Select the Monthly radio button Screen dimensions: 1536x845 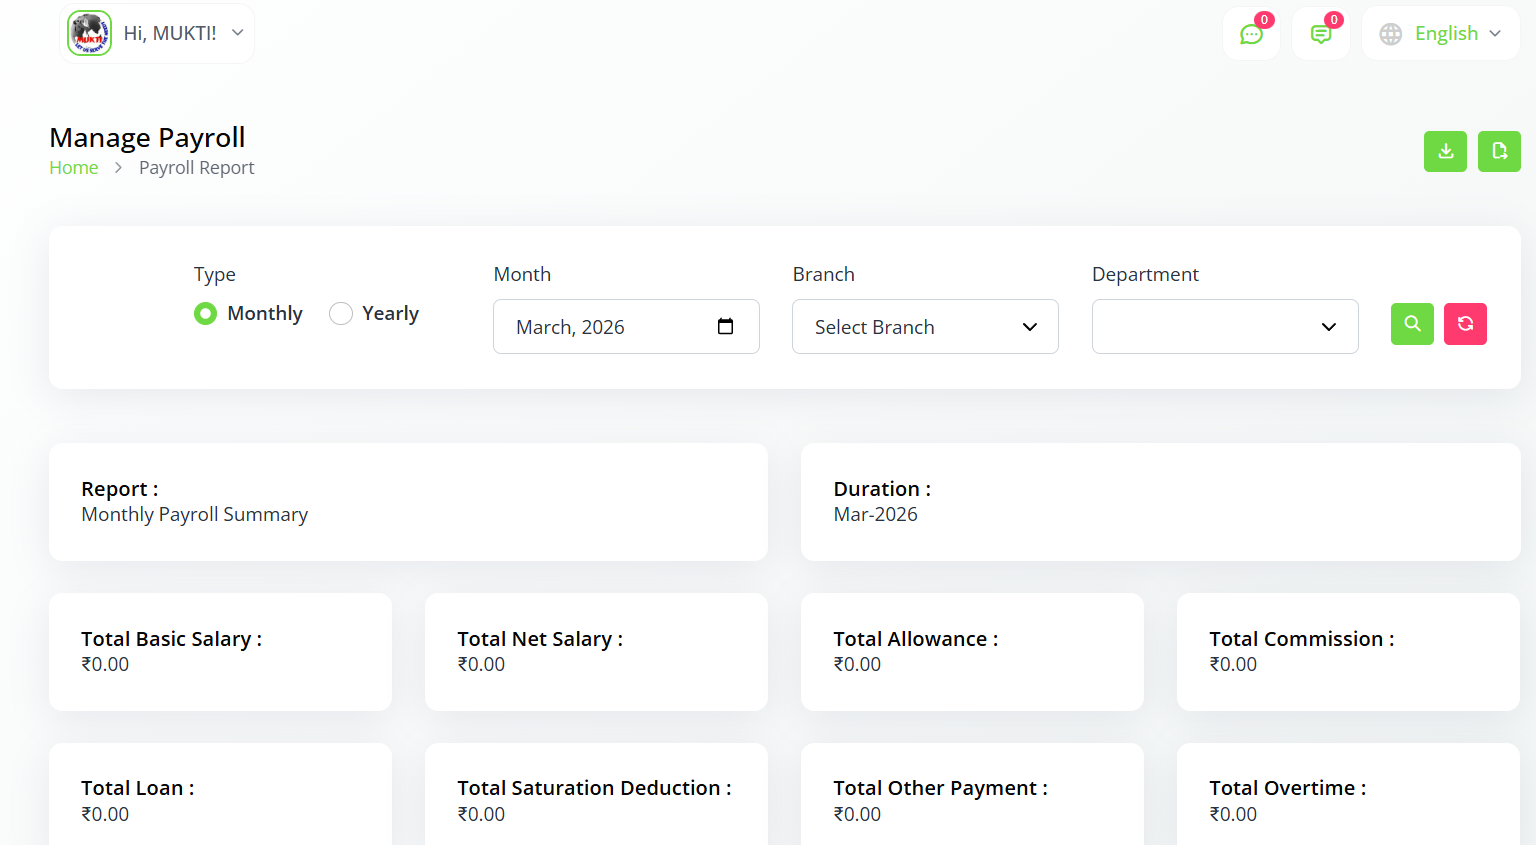click(x=205, y=314)
